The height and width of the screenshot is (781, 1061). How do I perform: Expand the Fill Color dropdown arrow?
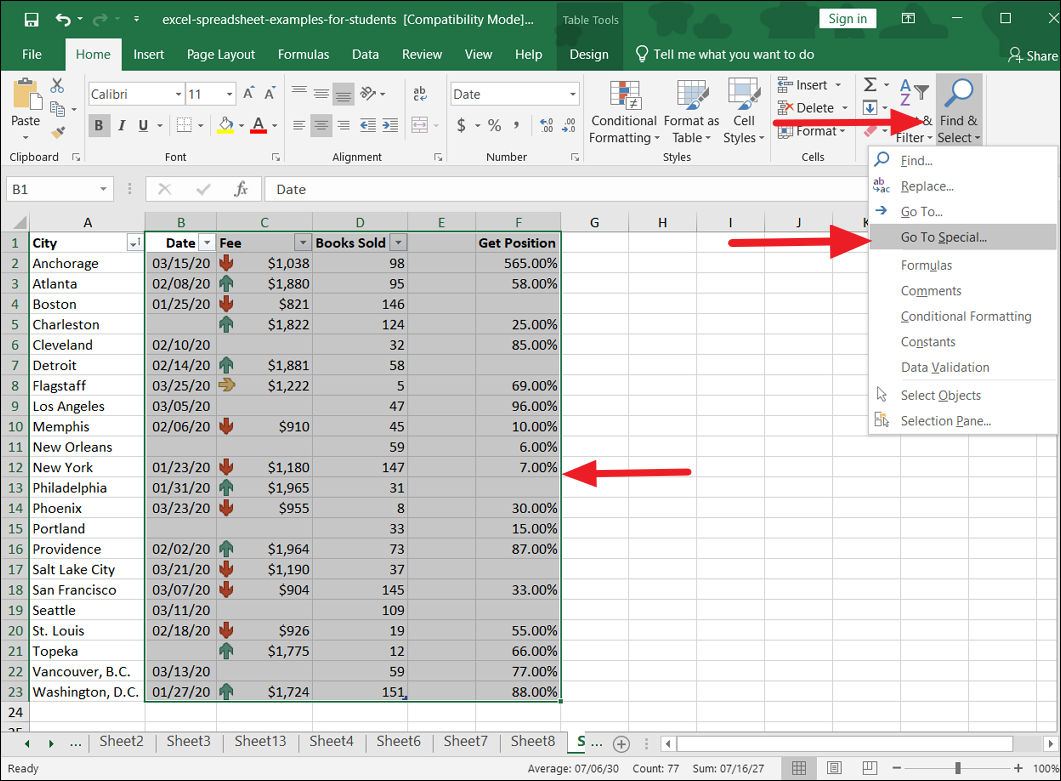coord(240,126)
